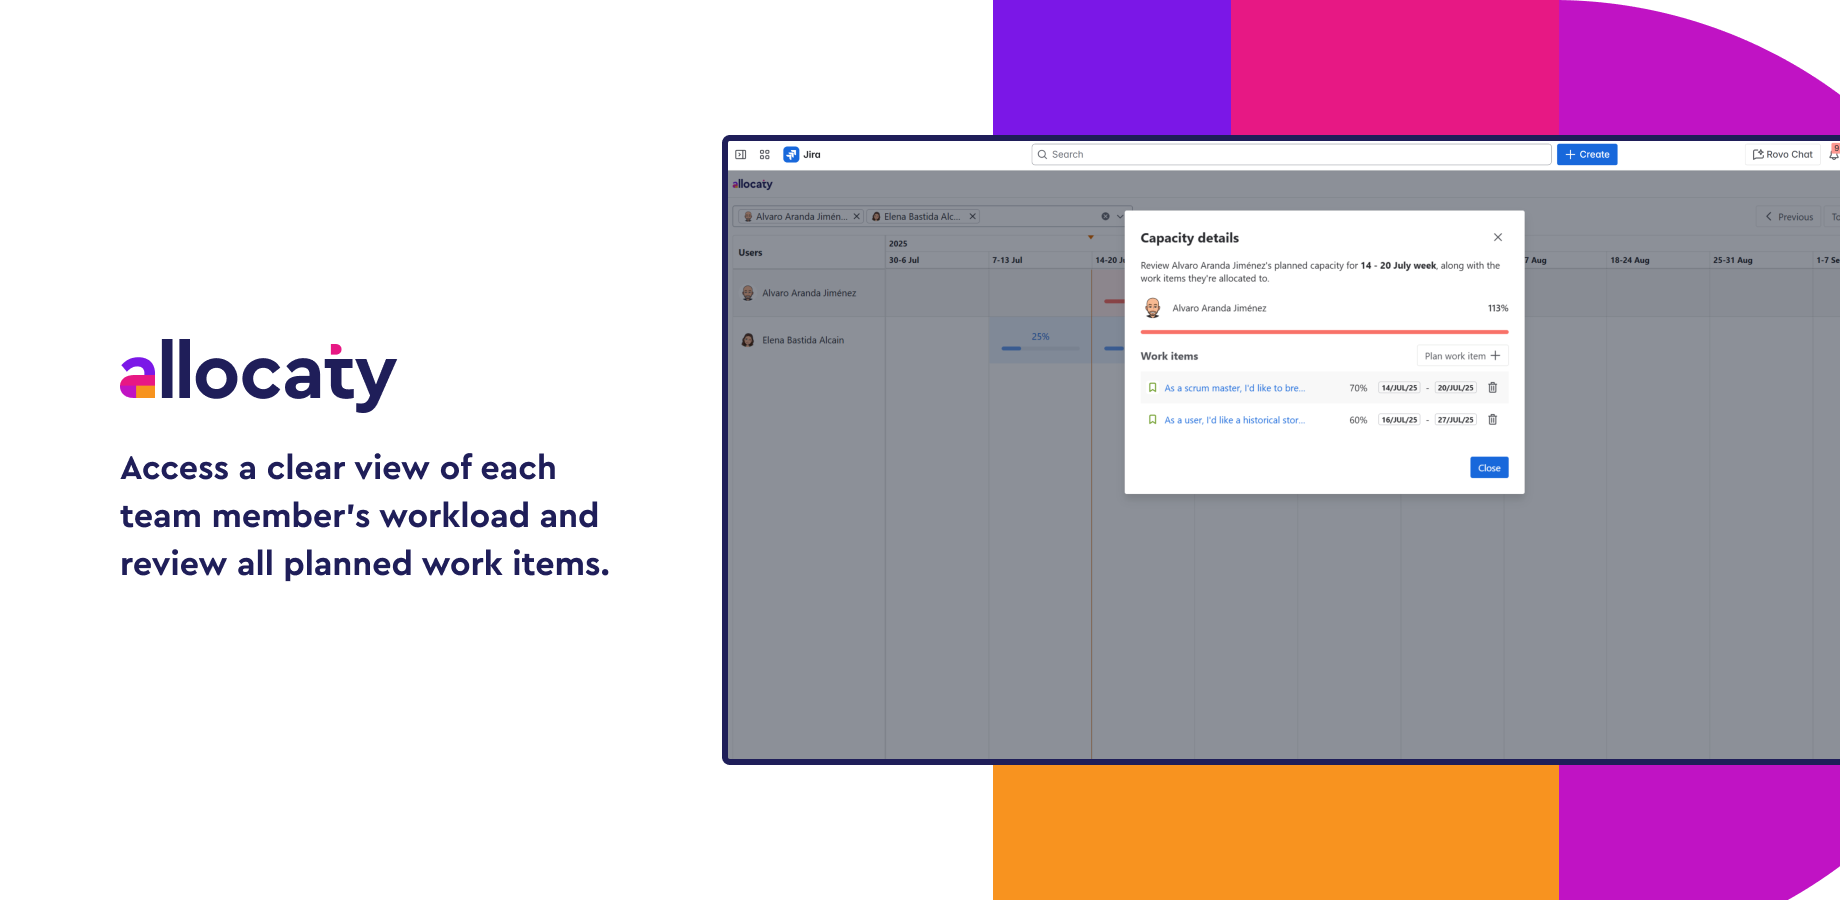Select Elena Bastida Alcain in Users list
The width and height of the screenshot is (1840, 900).
tap(807, 340)
